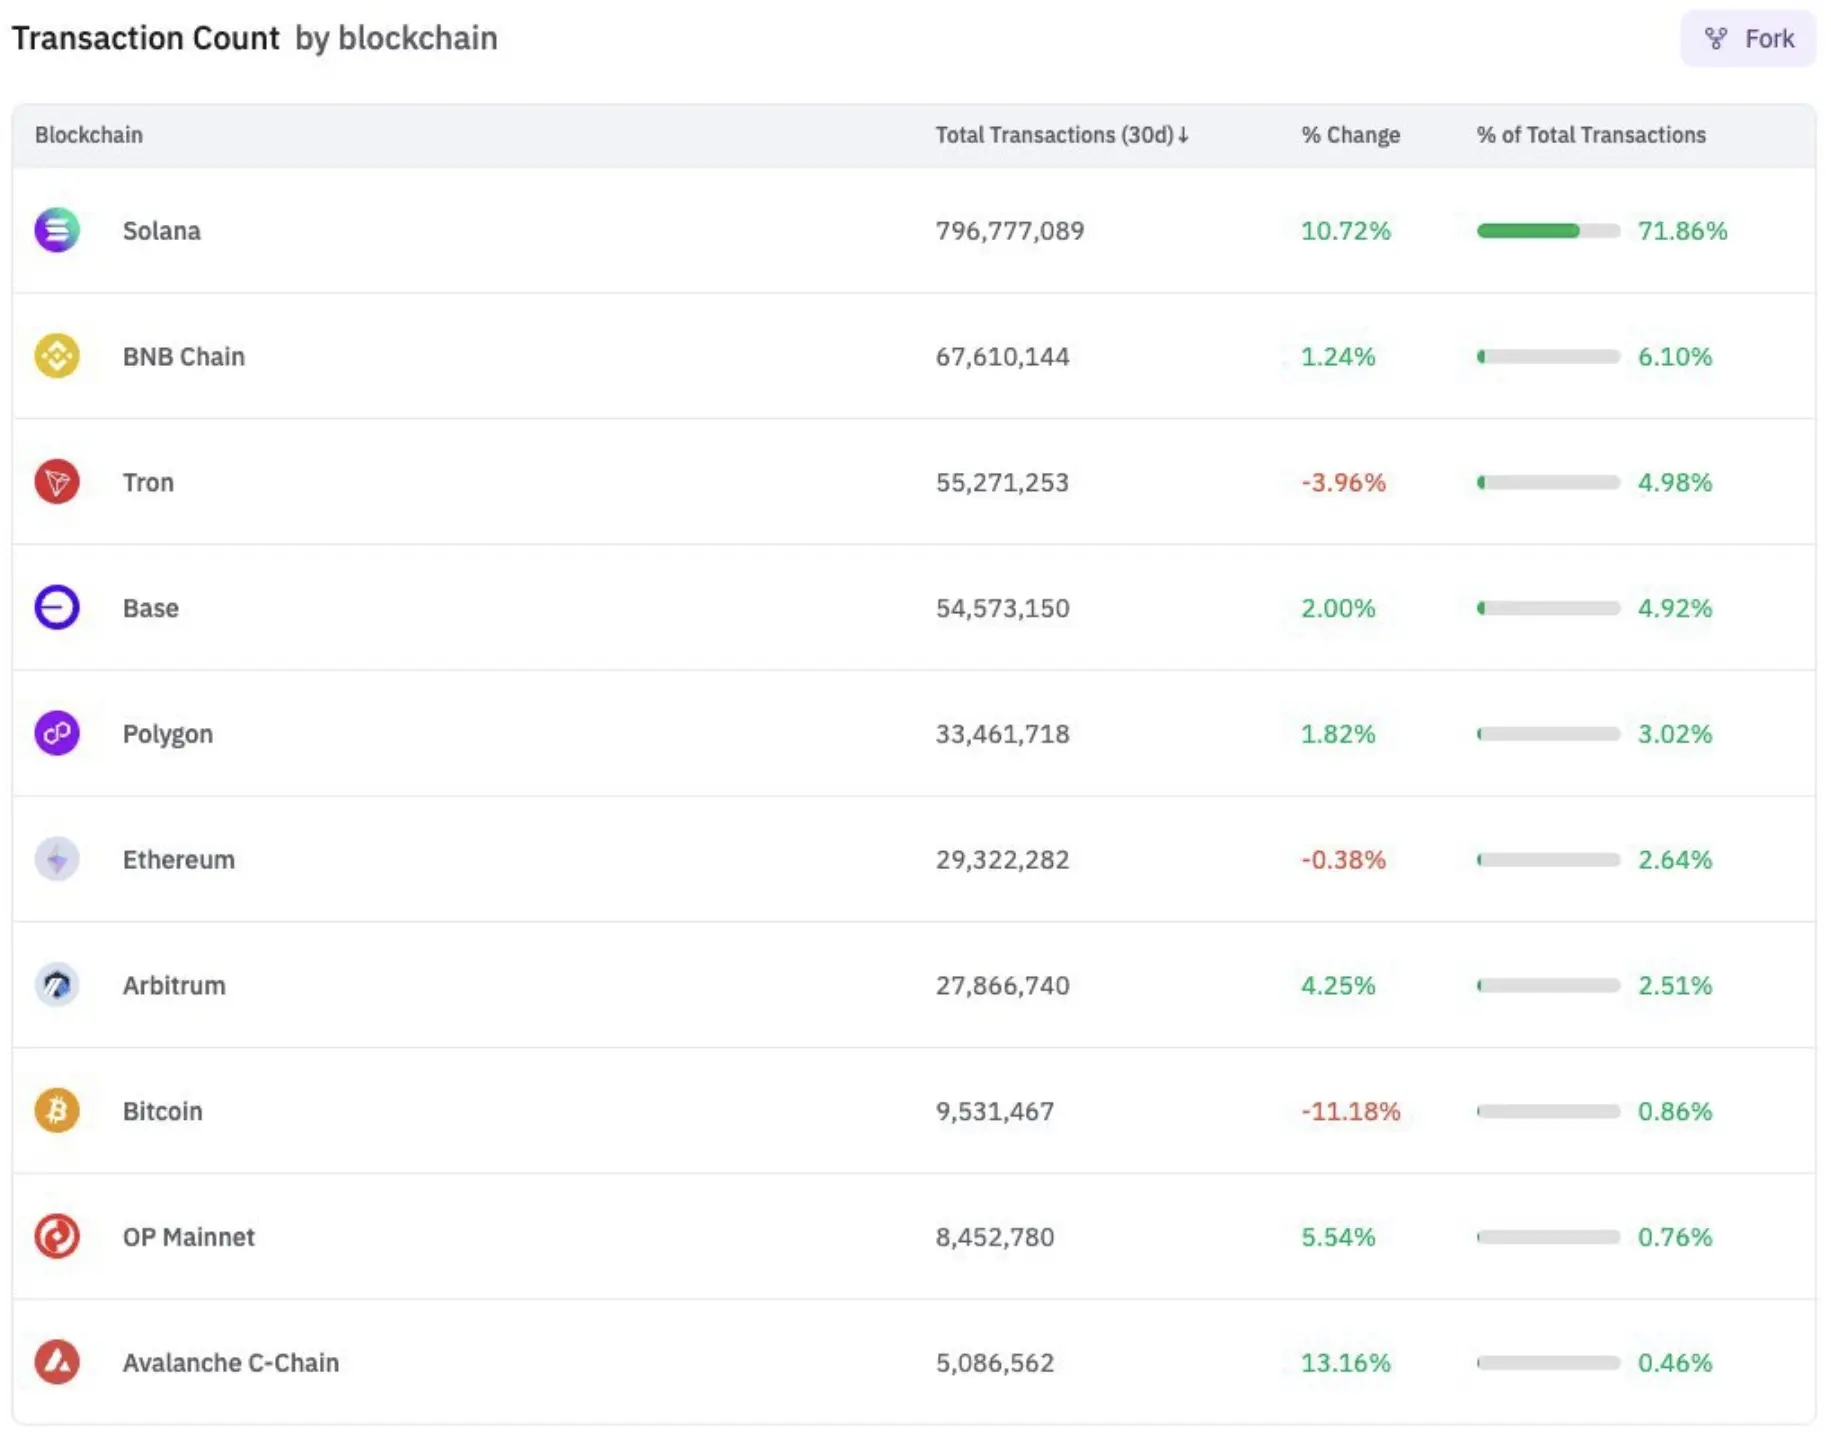Select the BNB Chain logo
Image resolution: width=1831 pixels, height=1432 pixels.
[x=57, y=356]
